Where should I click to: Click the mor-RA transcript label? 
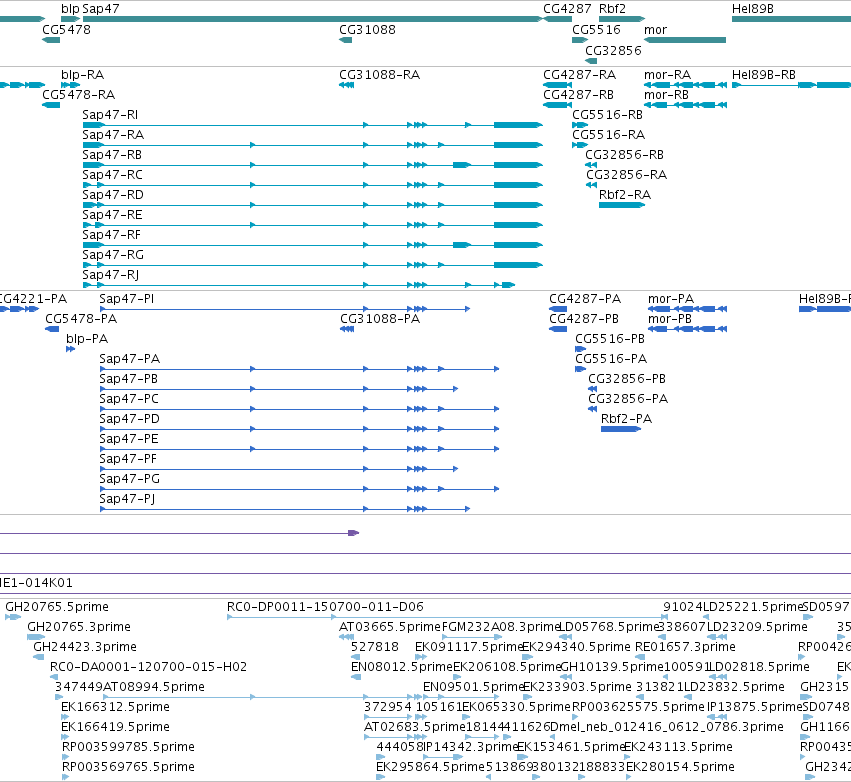pos(668,75)
